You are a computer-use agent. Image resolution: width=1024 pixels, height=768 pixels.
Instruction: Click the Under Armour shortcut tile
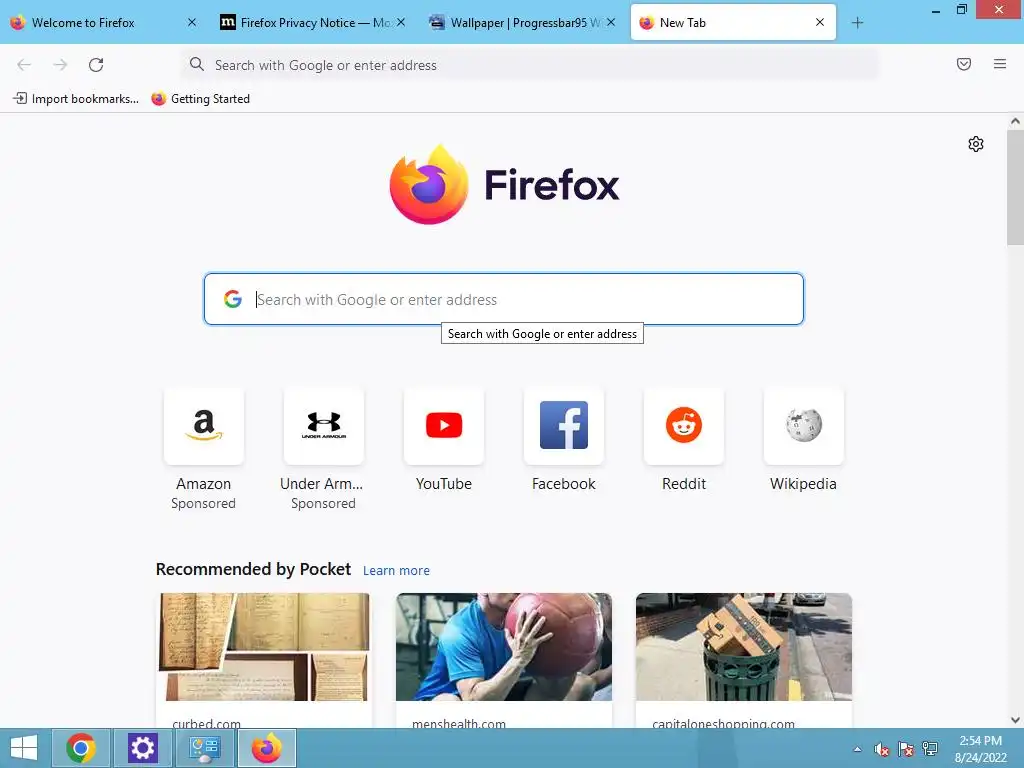tap(324, 426)
